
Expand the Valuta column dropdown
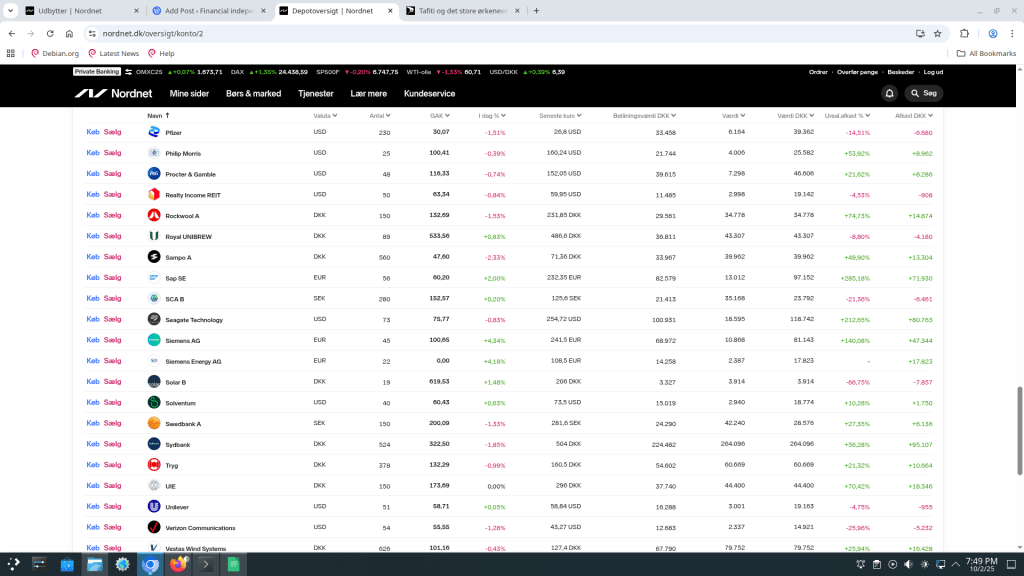(x=324, y=115)
